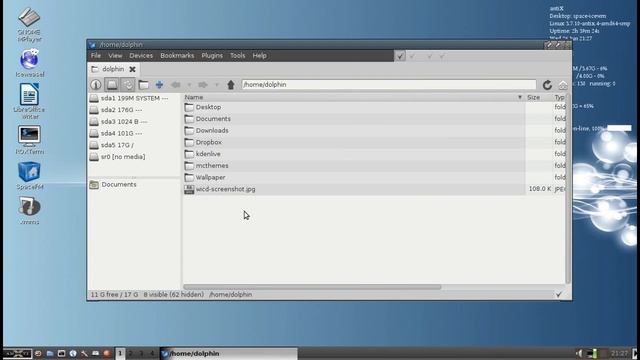Click the Refresh icon

click(547, 85)
